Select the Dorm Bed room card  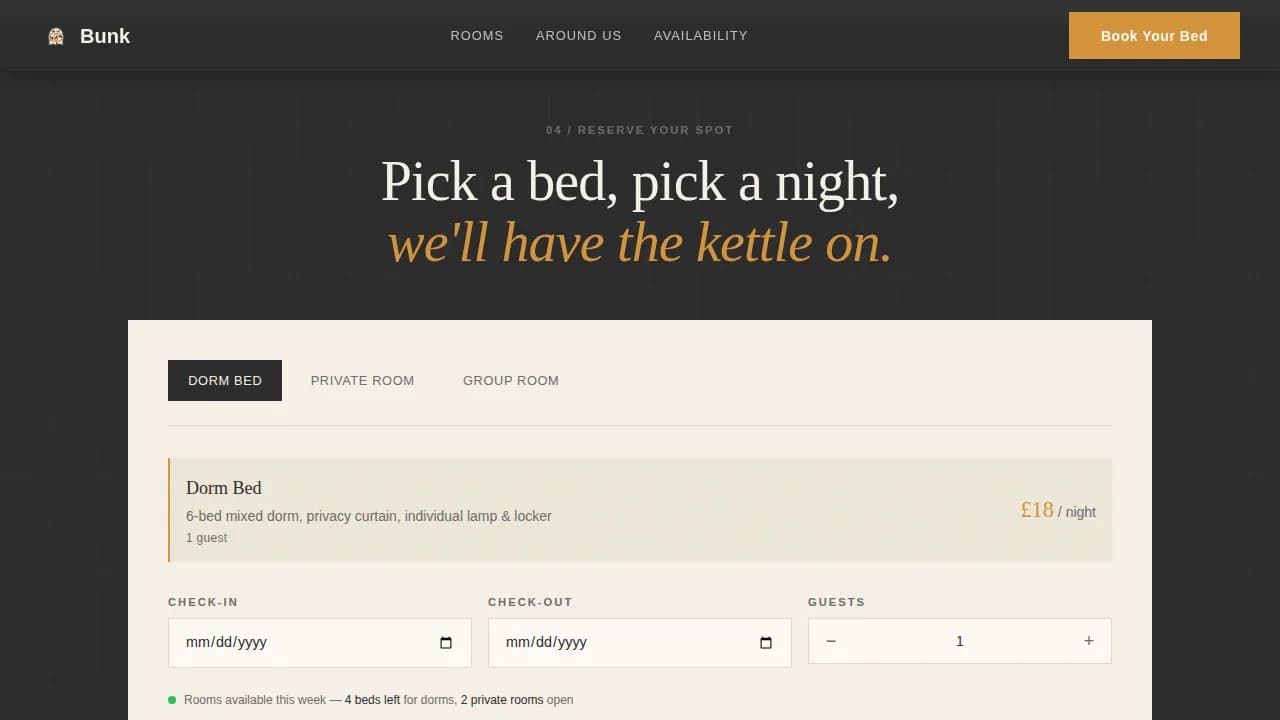(640, 510)
